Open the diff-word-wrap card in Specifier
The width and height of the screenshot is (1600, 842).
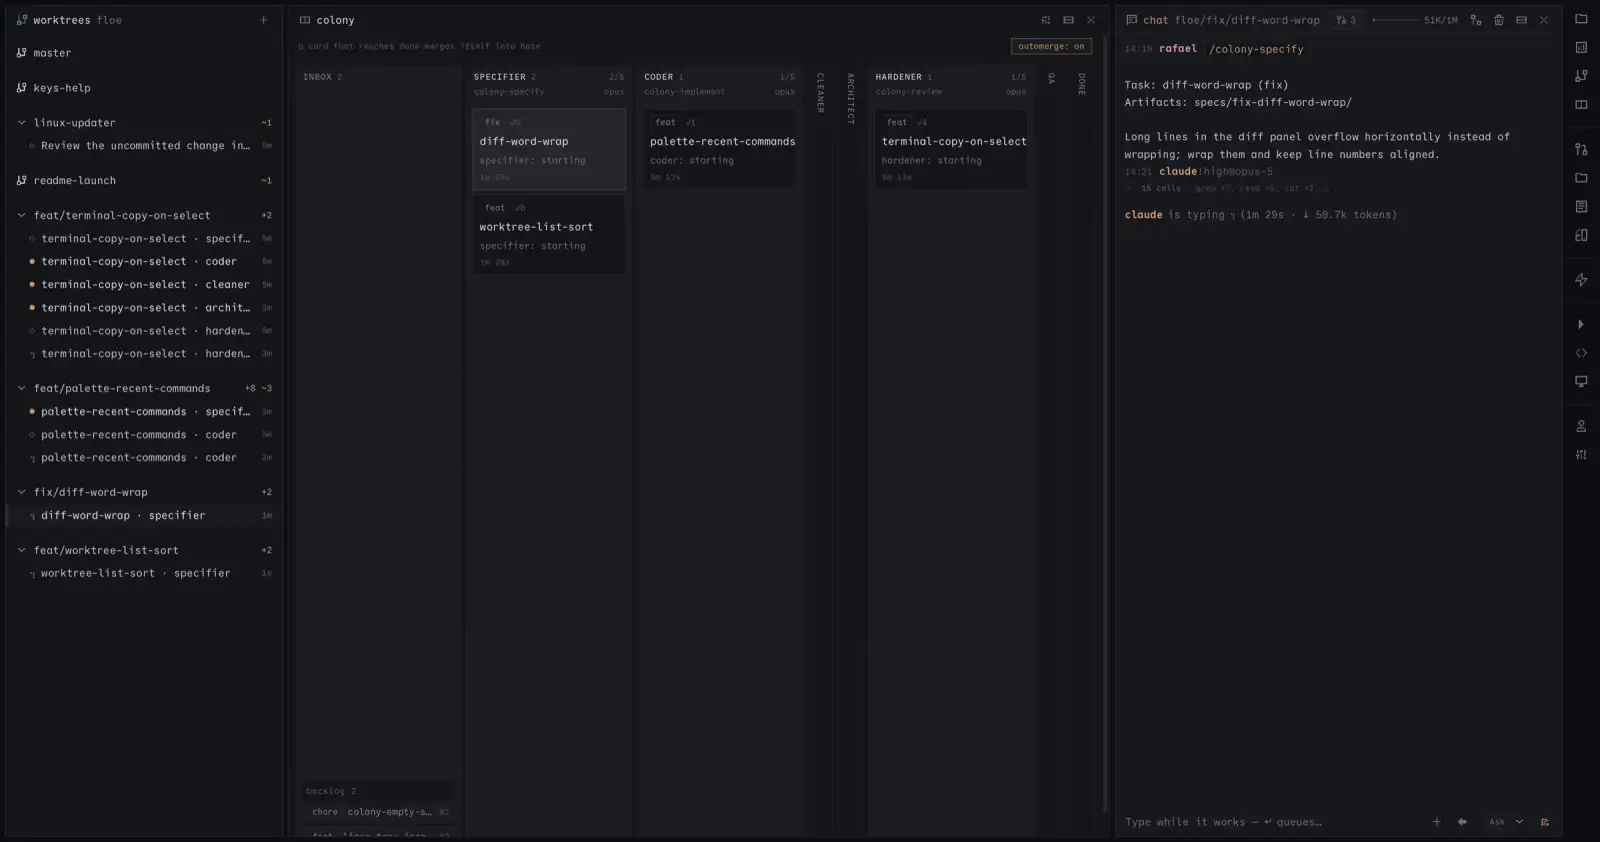[x=549, y=149]
